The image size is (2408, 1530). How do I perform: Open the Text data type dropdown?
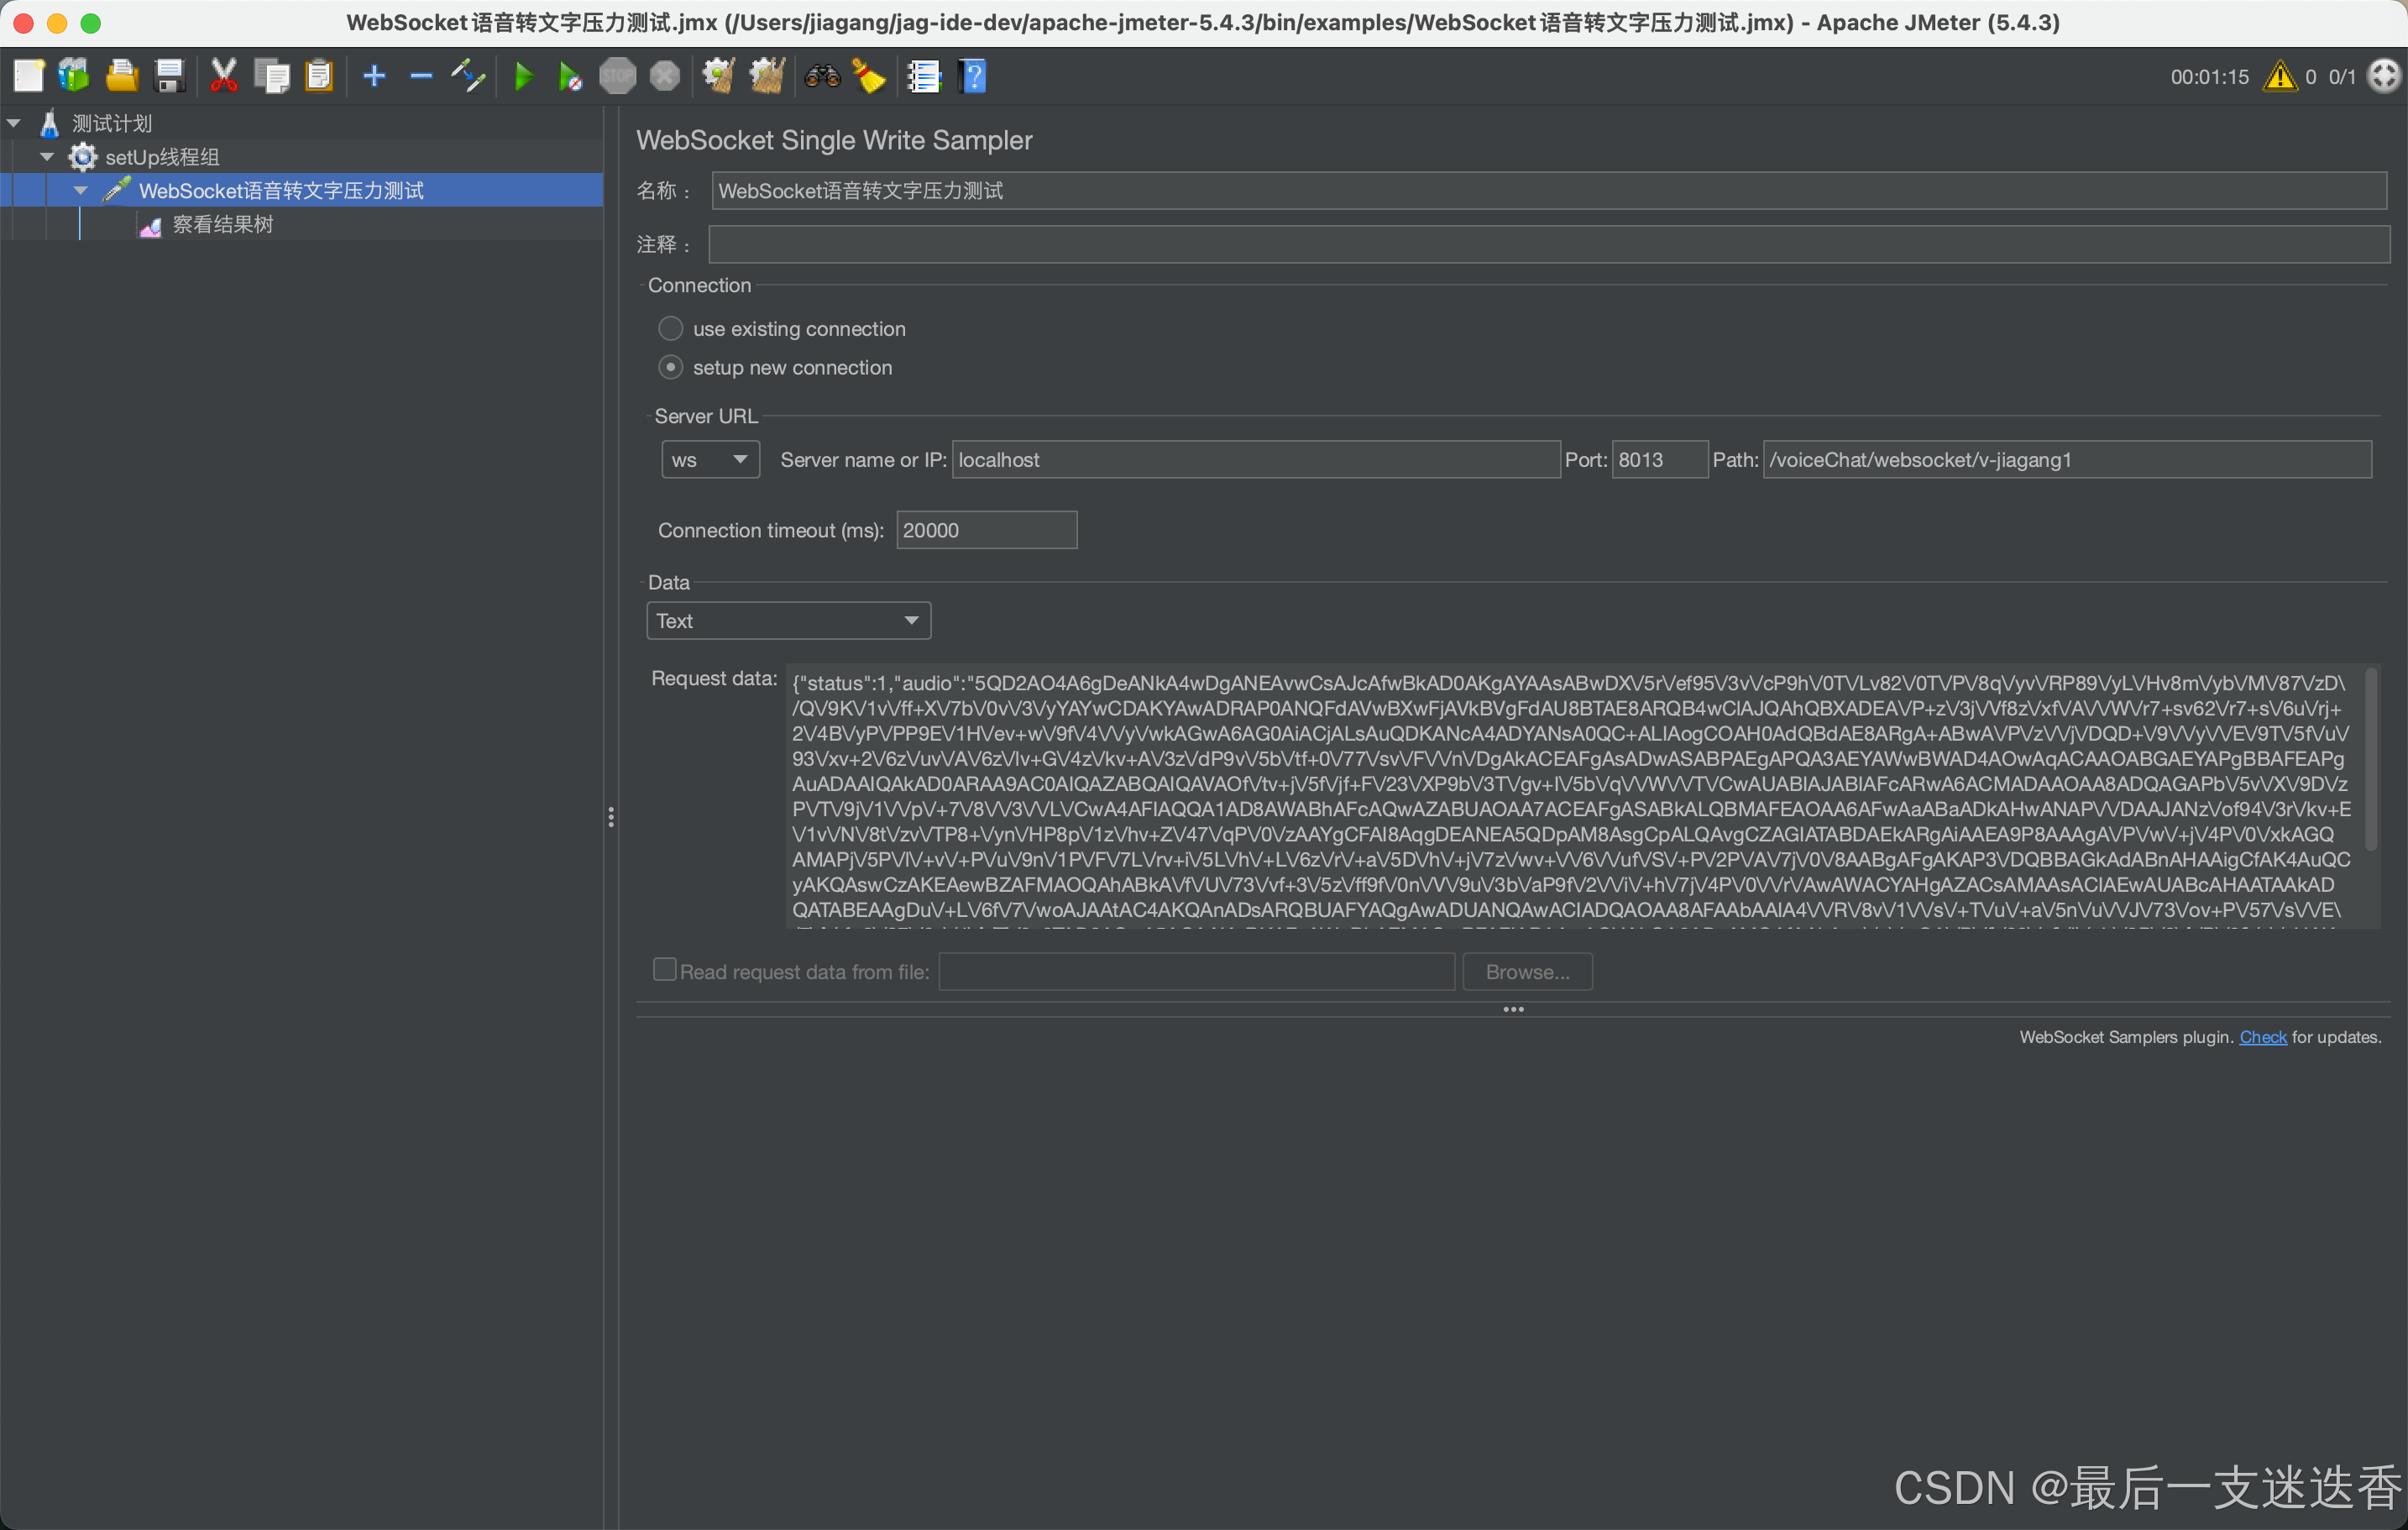tap(788, 621)
